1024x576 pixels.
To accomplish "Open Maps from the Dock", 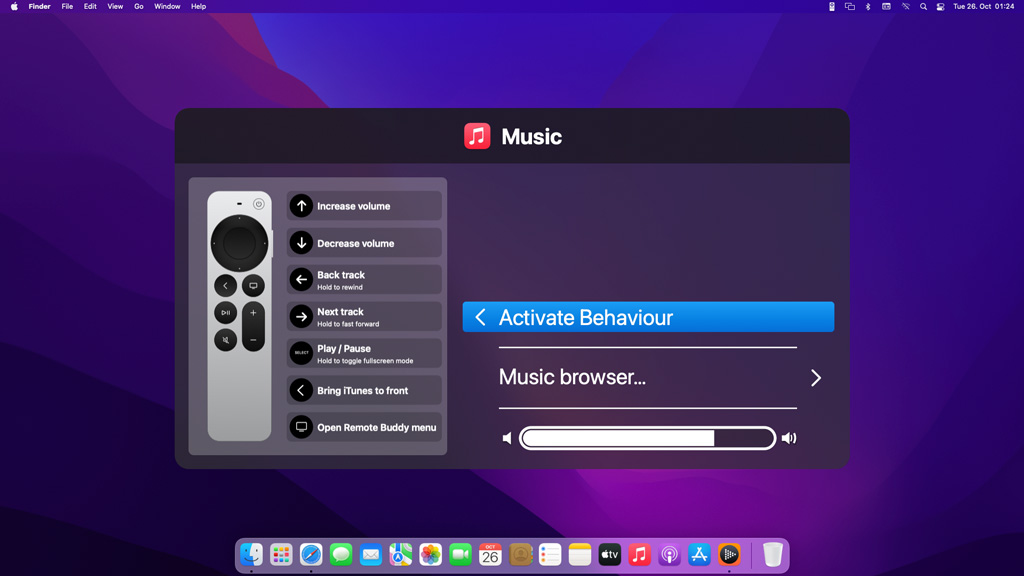I will click(x=400, y=554).
